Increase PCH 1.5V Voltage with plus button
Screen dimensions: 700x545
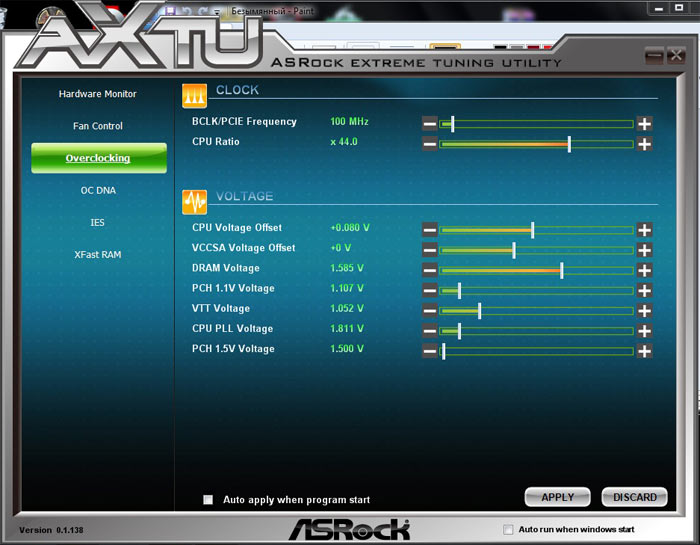[x=644, y=351]
